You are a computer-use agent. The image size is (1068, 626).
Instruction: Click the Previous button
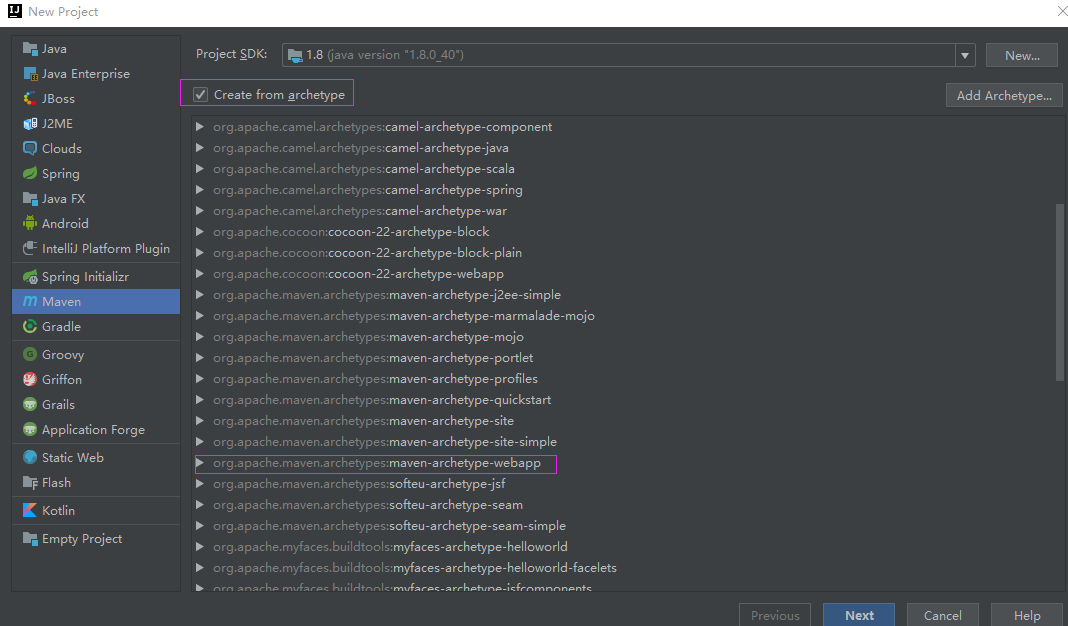(775, 615)
